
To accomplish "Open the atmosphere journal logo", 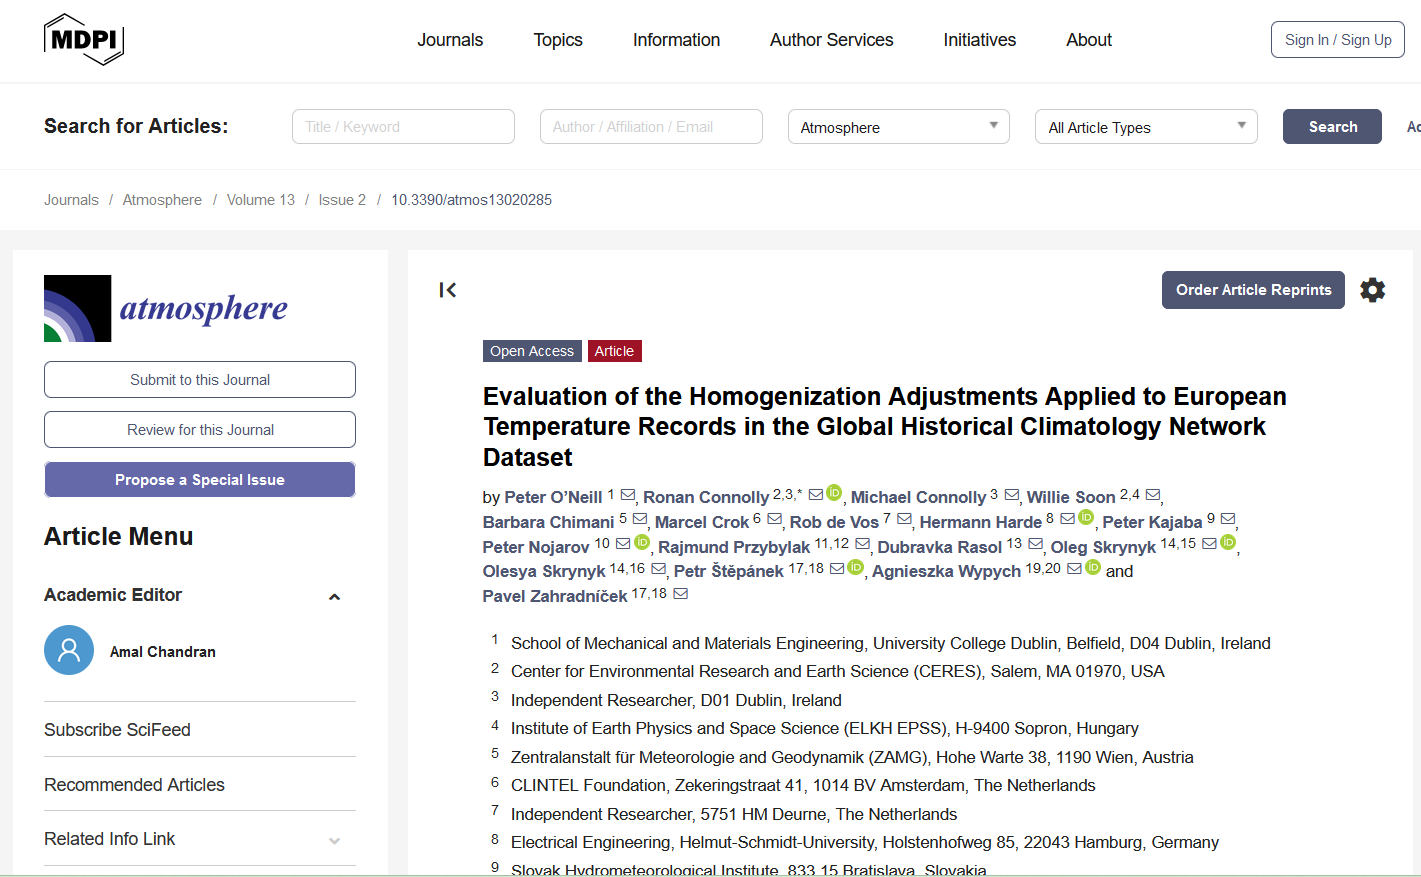I will 166,308.
